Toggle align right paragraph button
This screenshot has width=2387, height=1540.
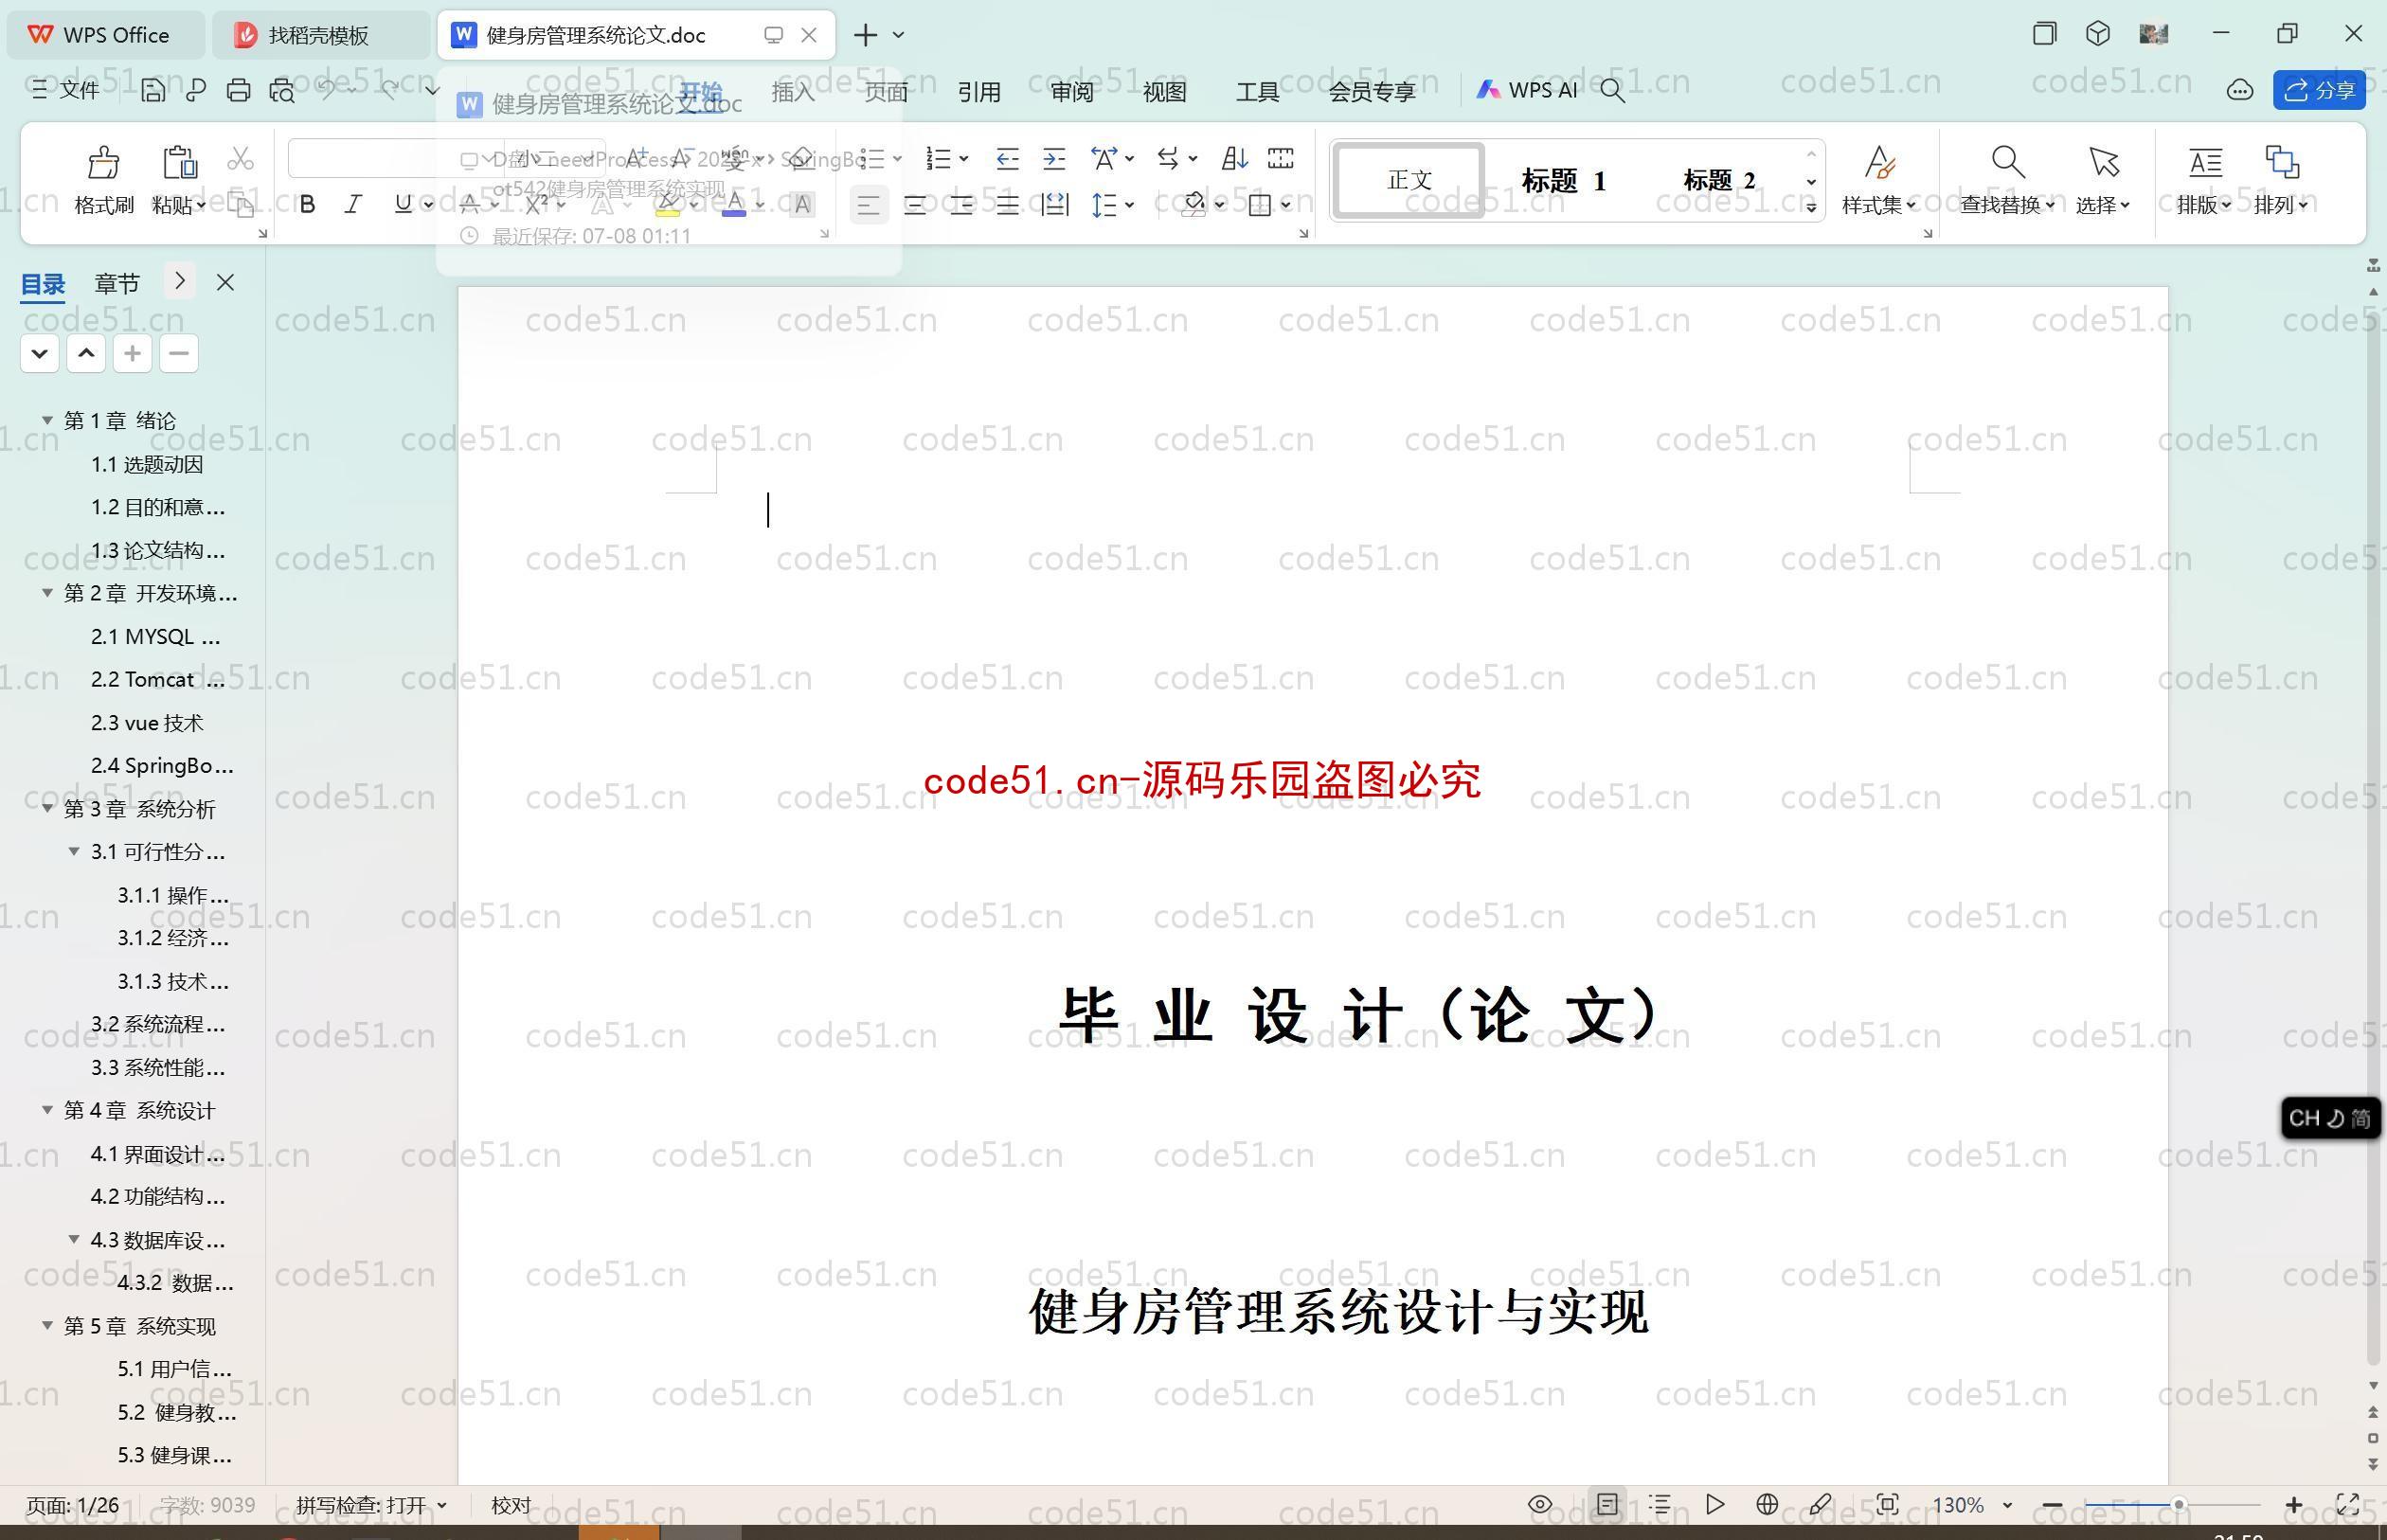962,206
